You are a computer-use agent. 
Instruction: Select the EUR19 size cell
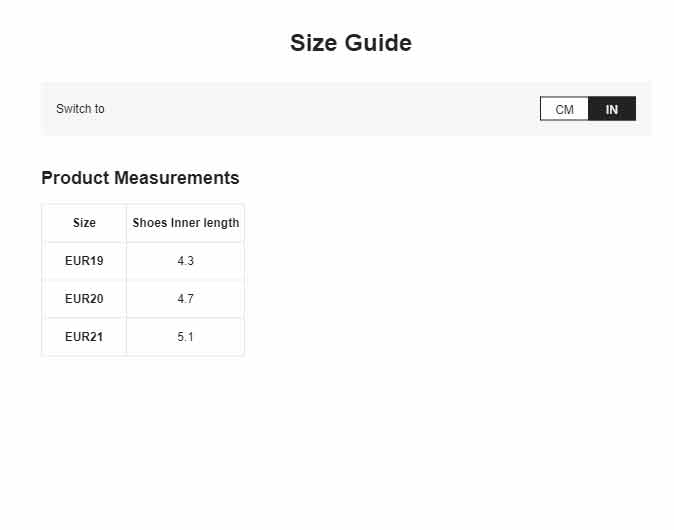point(84,261)
